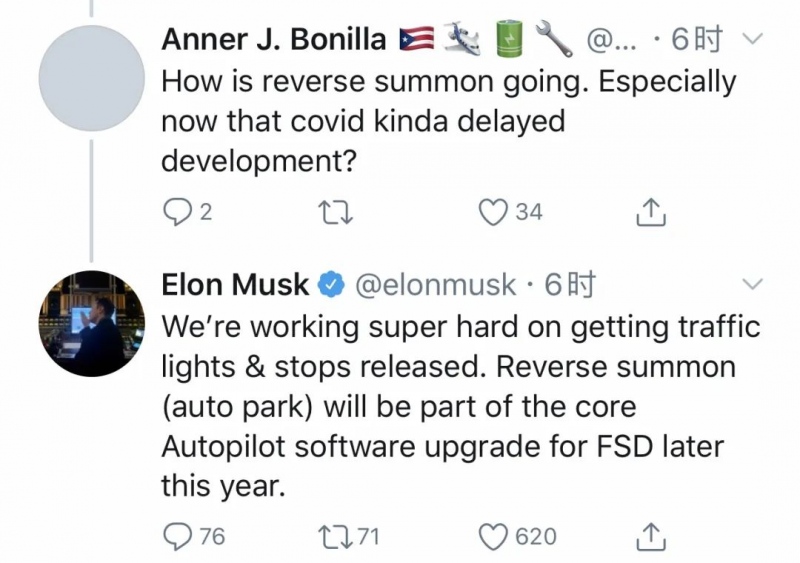
Task: Like Anner J. Bonilla's tweet
Action: 494,211
